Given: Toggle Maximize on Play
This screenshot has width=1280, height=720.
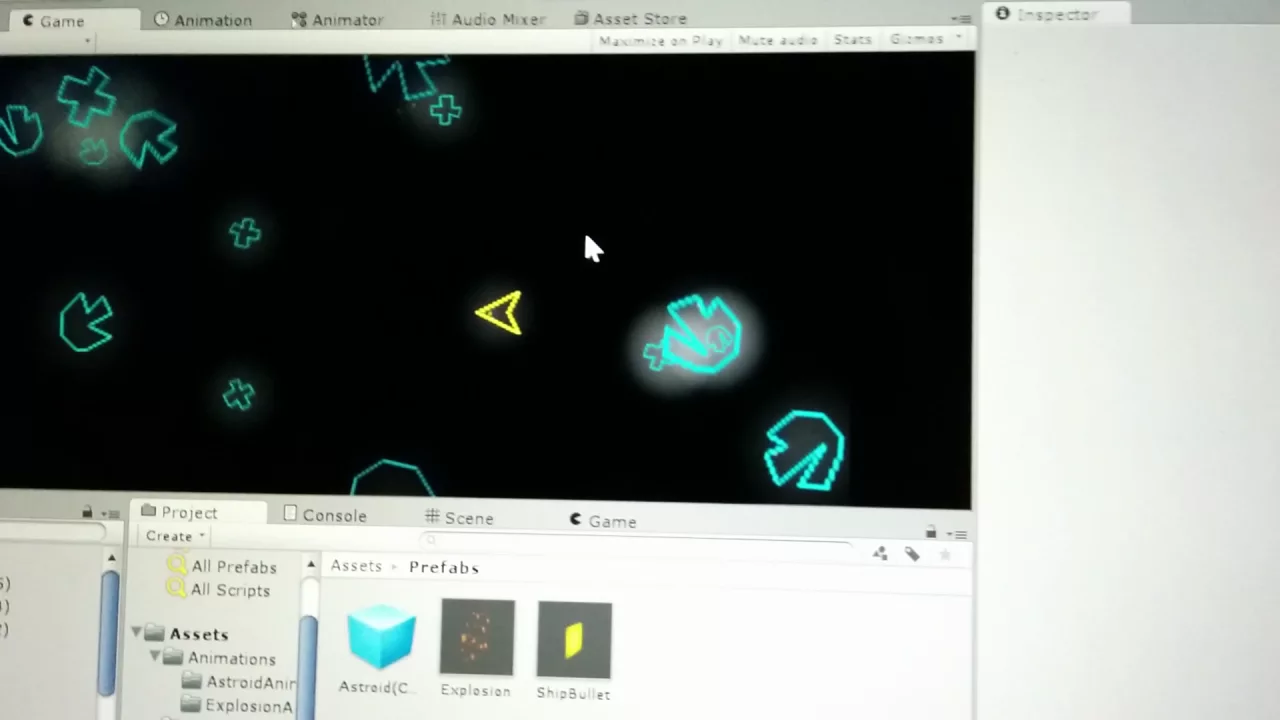Looking at the screenshot, I should point(660,40).
